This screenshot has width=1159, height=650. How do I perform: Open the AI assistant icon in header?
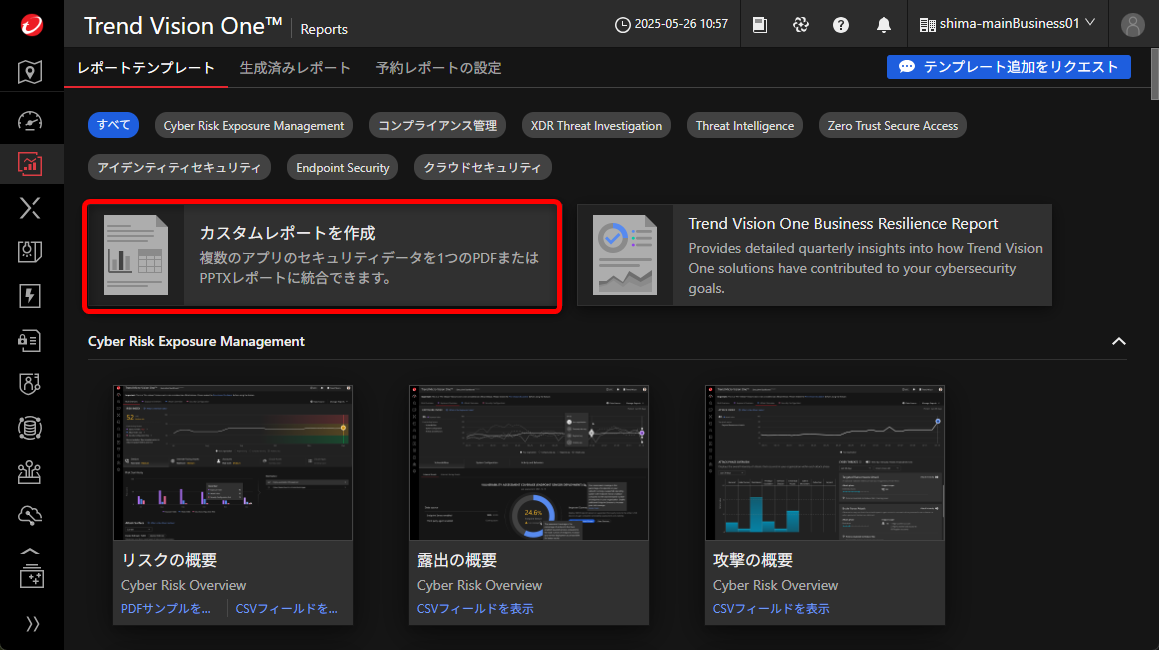801,24
